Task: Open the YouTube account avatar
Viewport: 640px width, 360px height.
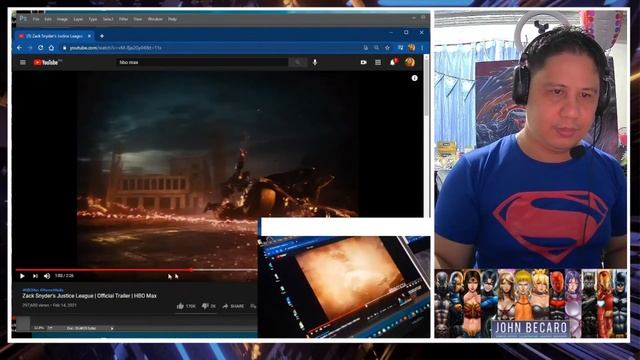Action: point(410,62)
